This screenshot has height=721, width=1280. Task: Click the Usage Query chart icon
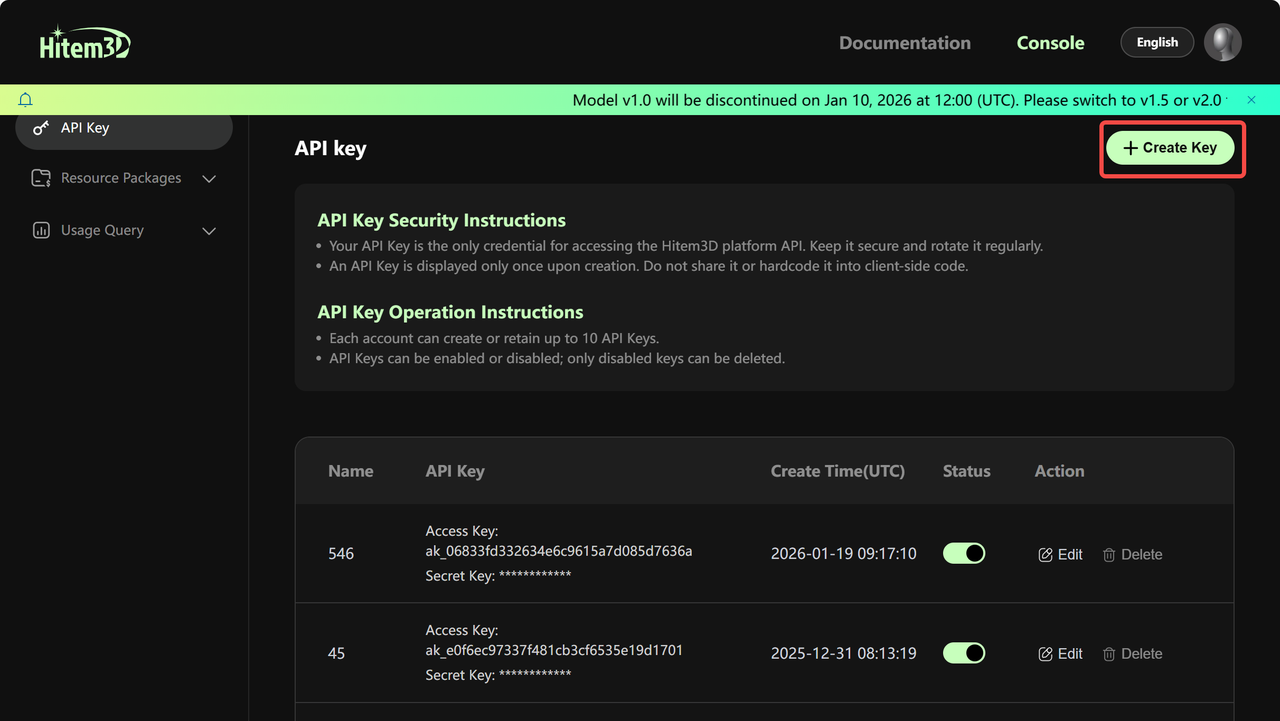click(41, 230)
